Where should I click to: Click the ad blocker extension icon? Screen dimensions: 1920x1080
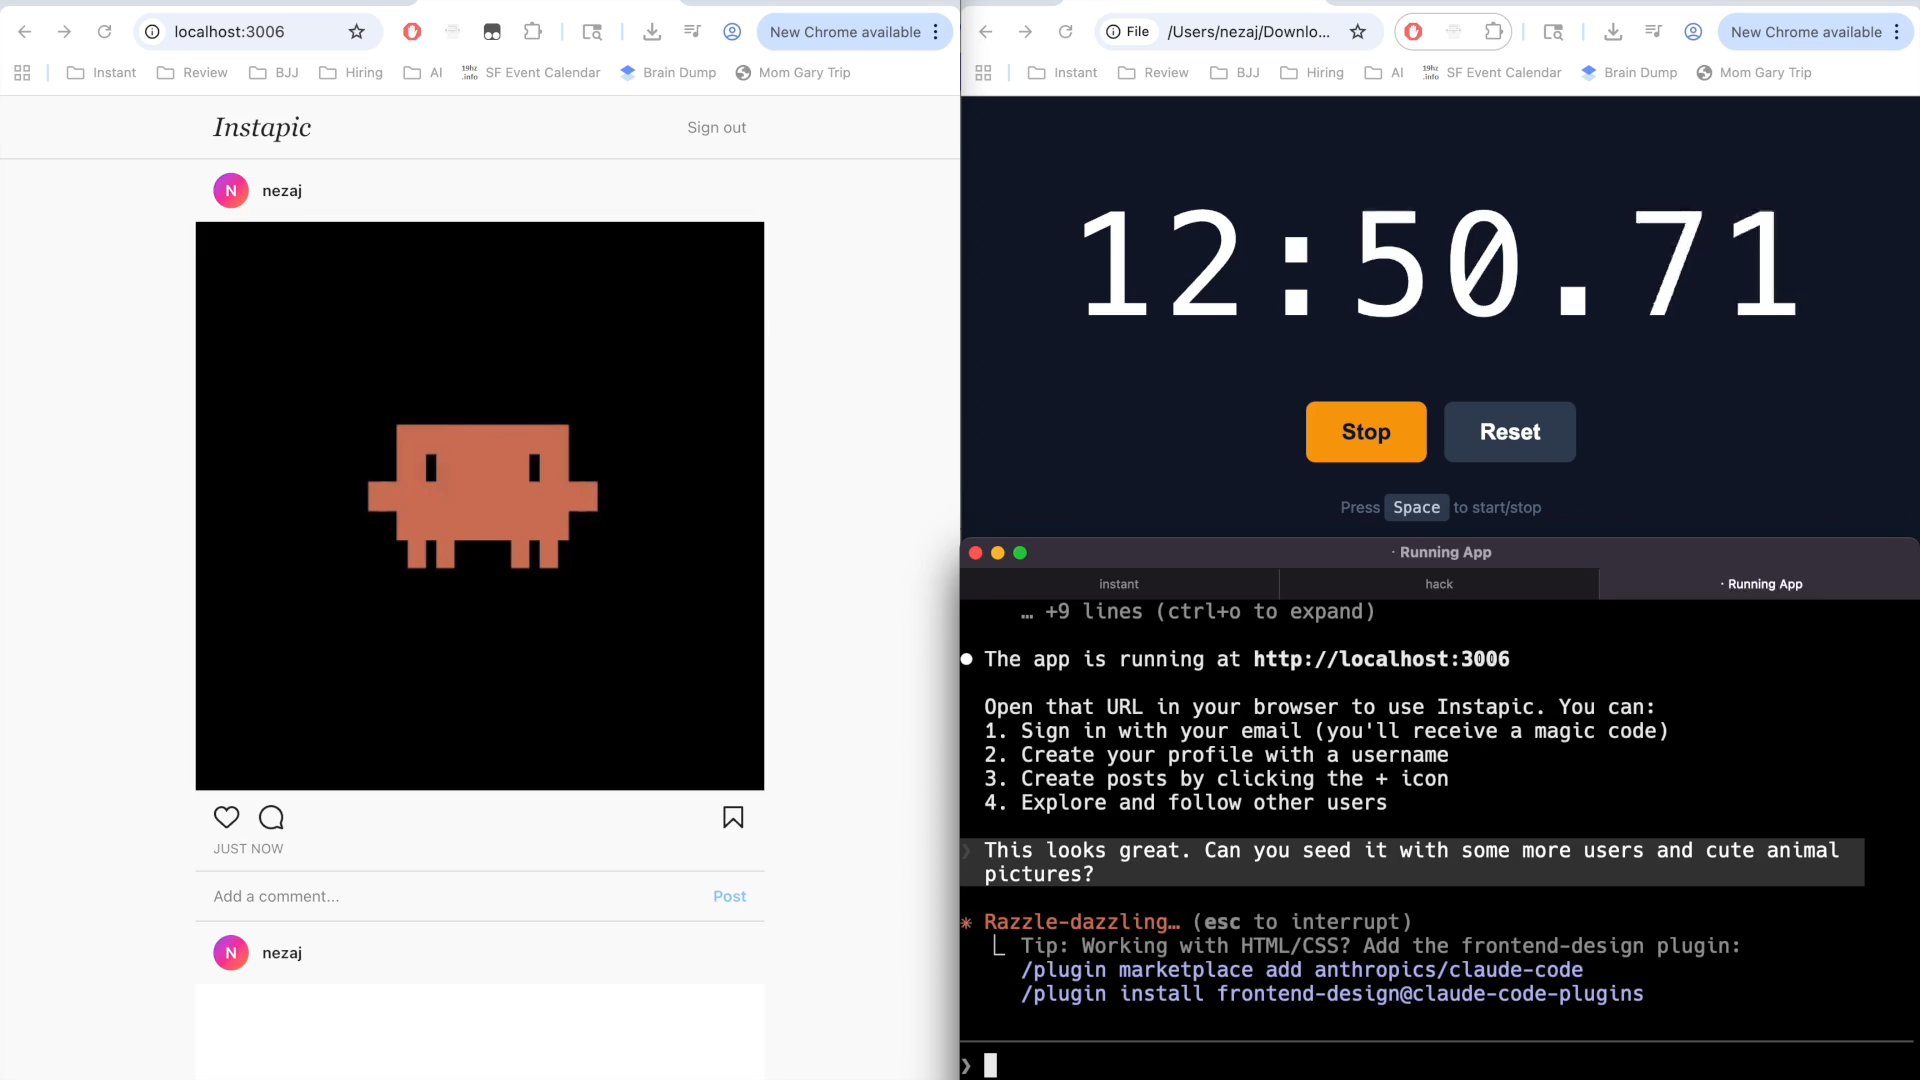(x=411, y=31)
